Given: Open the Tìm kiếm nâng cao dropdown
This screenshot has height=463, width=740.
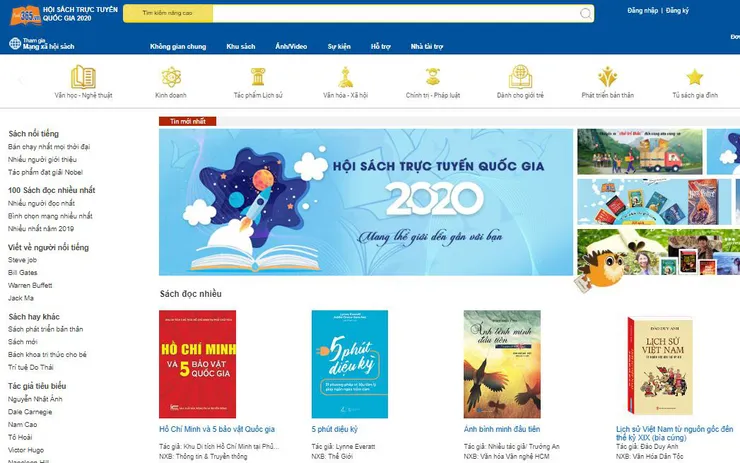Looking at the screenshot, I should [x=168, y=13].
